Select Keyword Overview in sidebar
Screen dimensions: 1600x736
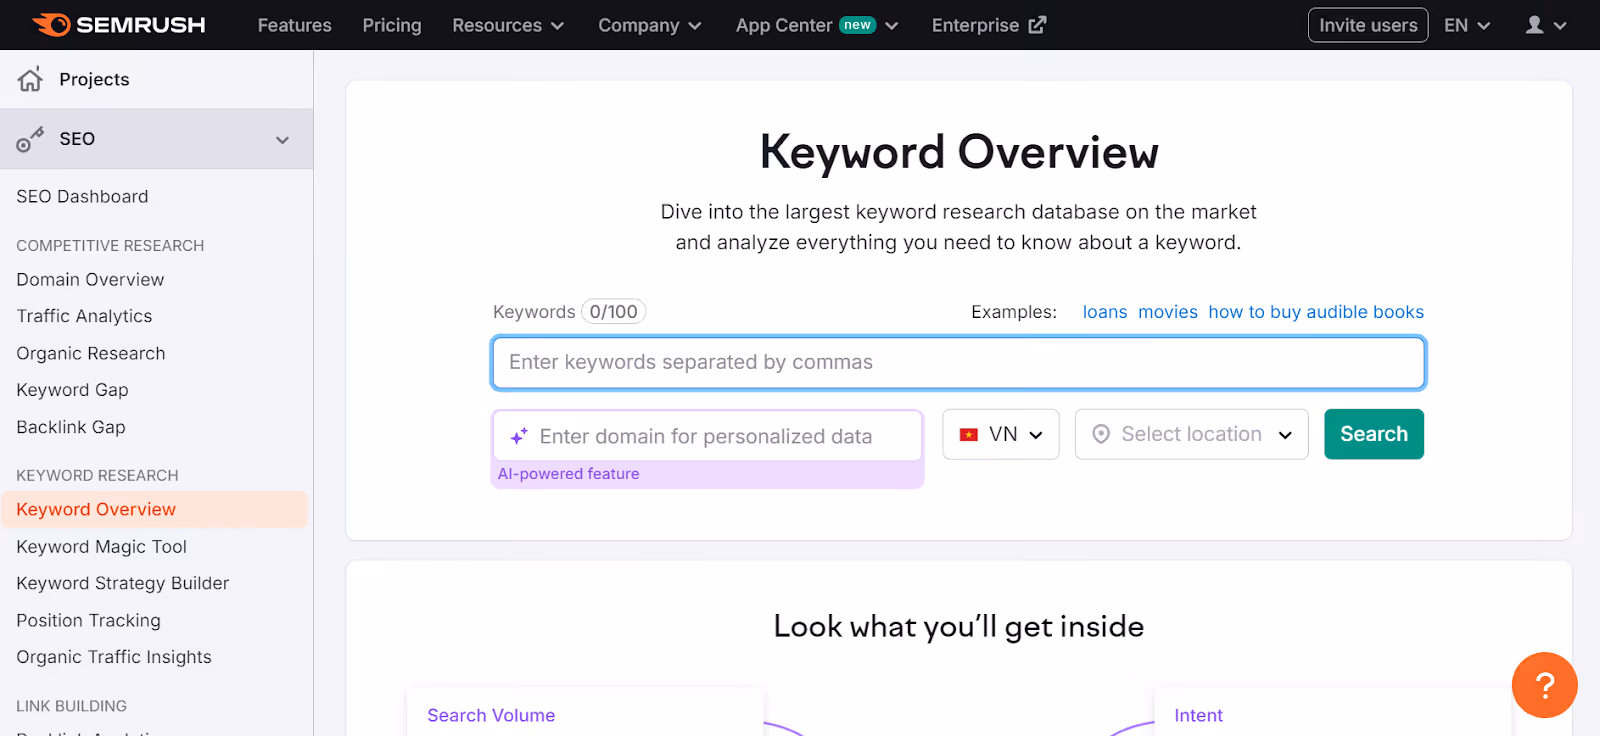point(154,509)
